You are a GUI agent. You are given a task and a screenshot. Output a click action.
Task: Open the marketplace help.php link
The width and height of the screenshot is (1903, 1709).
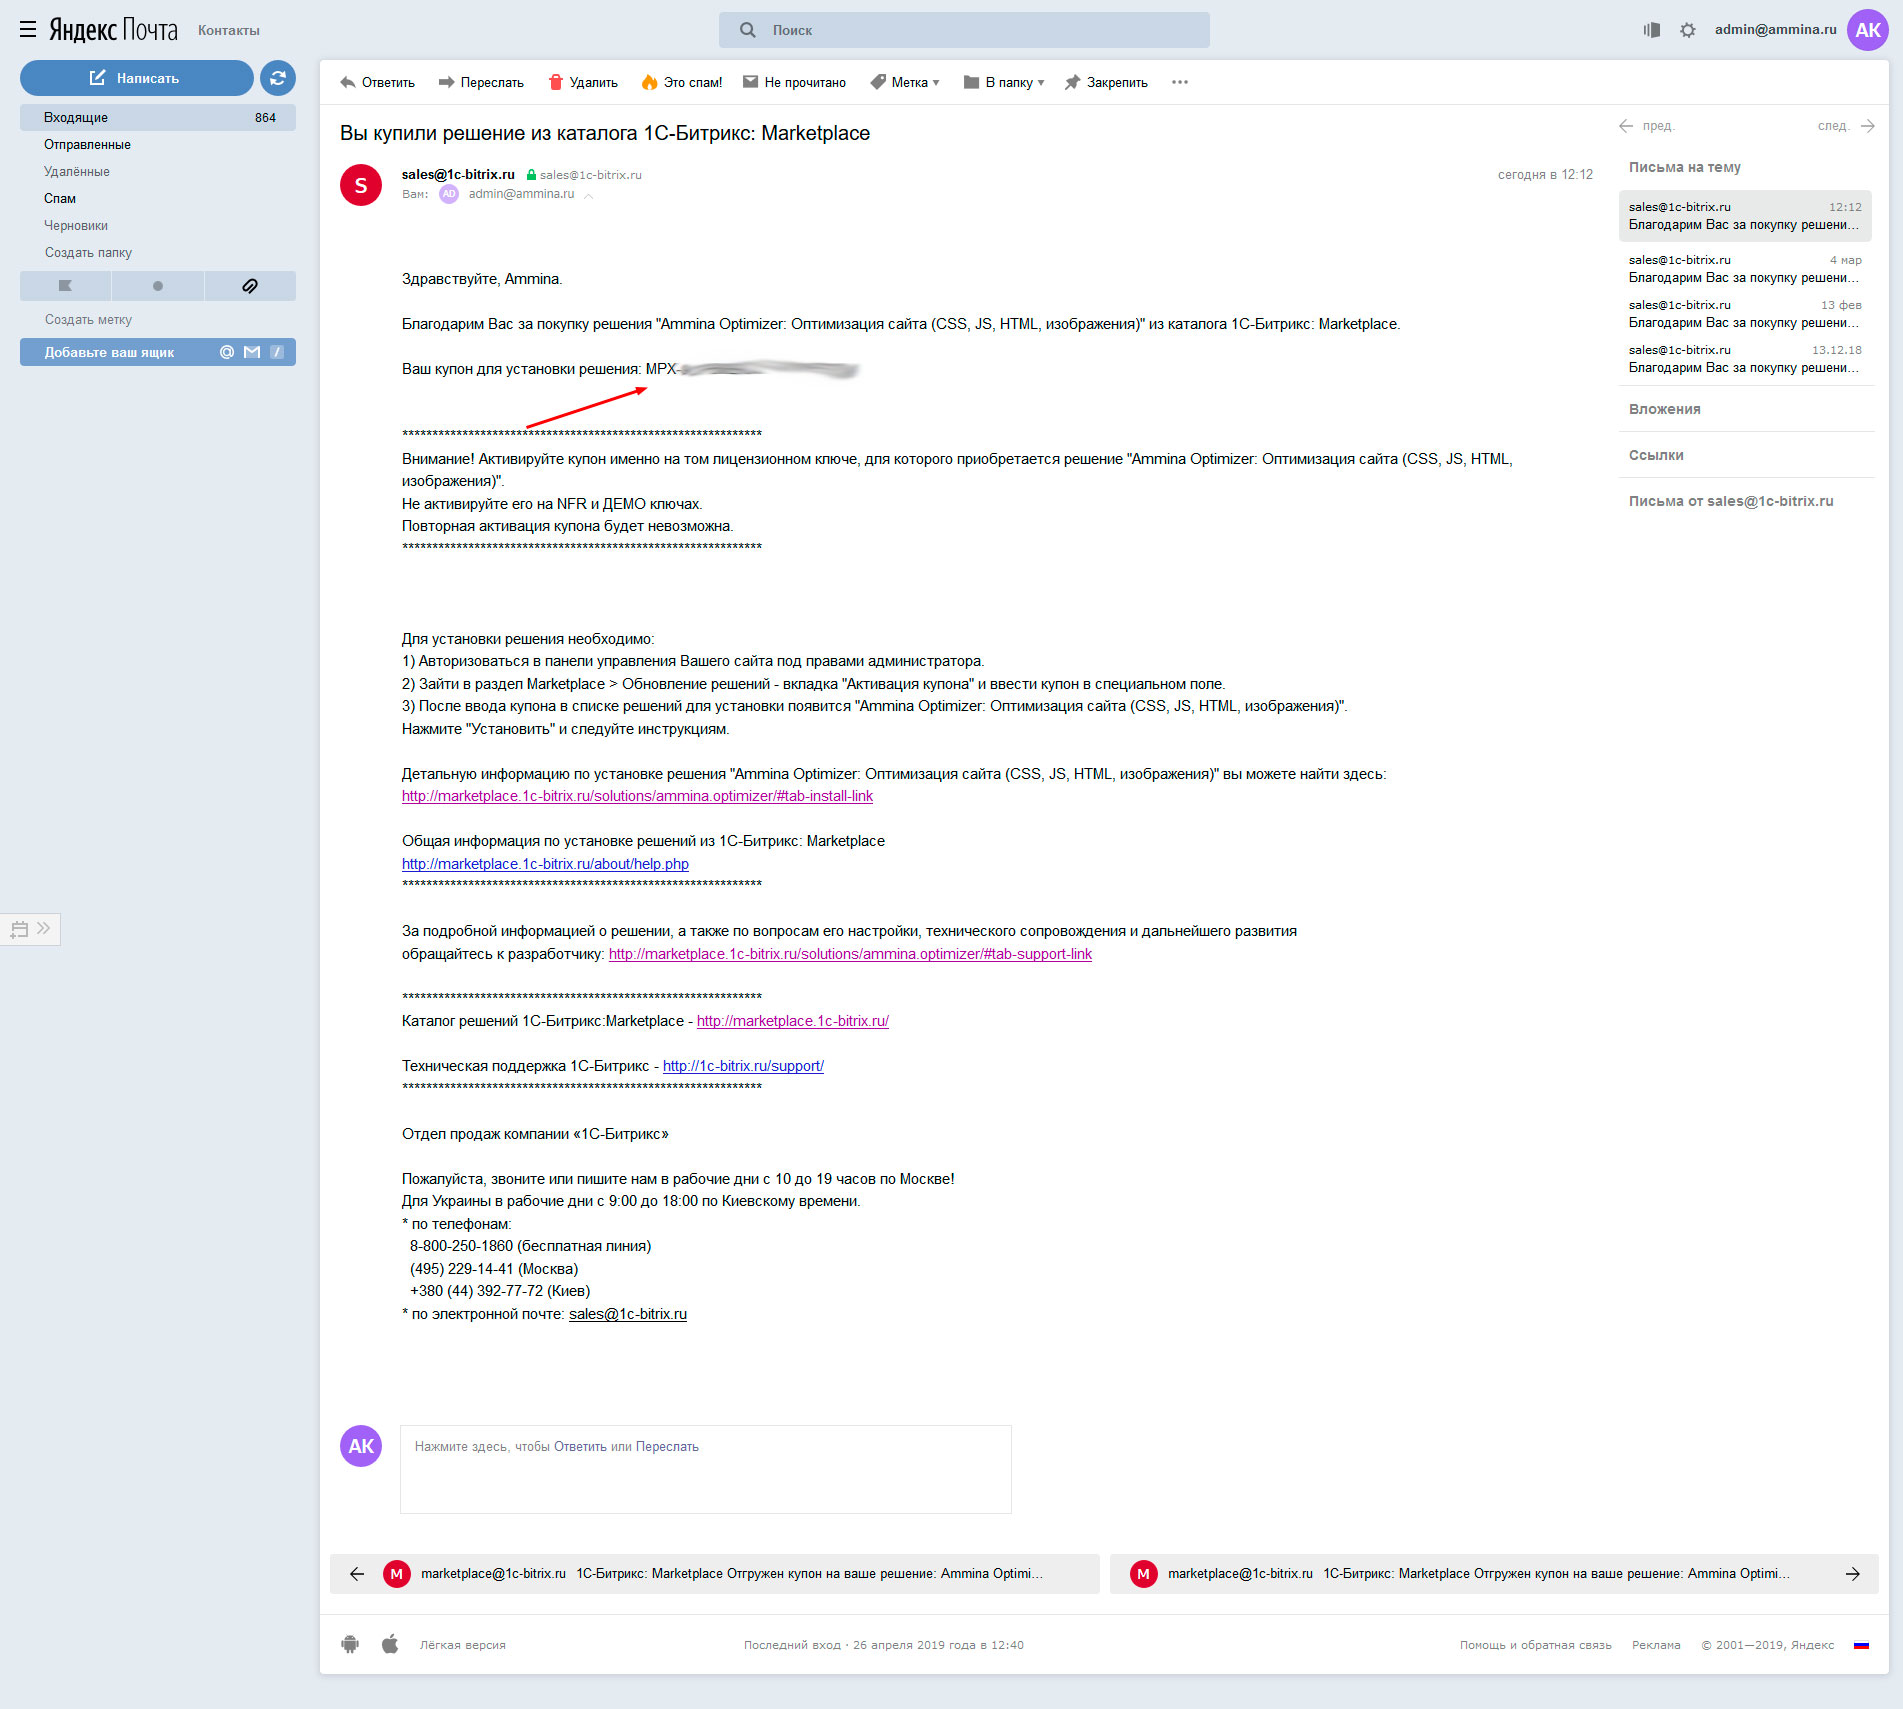click(x=545, y=864)
